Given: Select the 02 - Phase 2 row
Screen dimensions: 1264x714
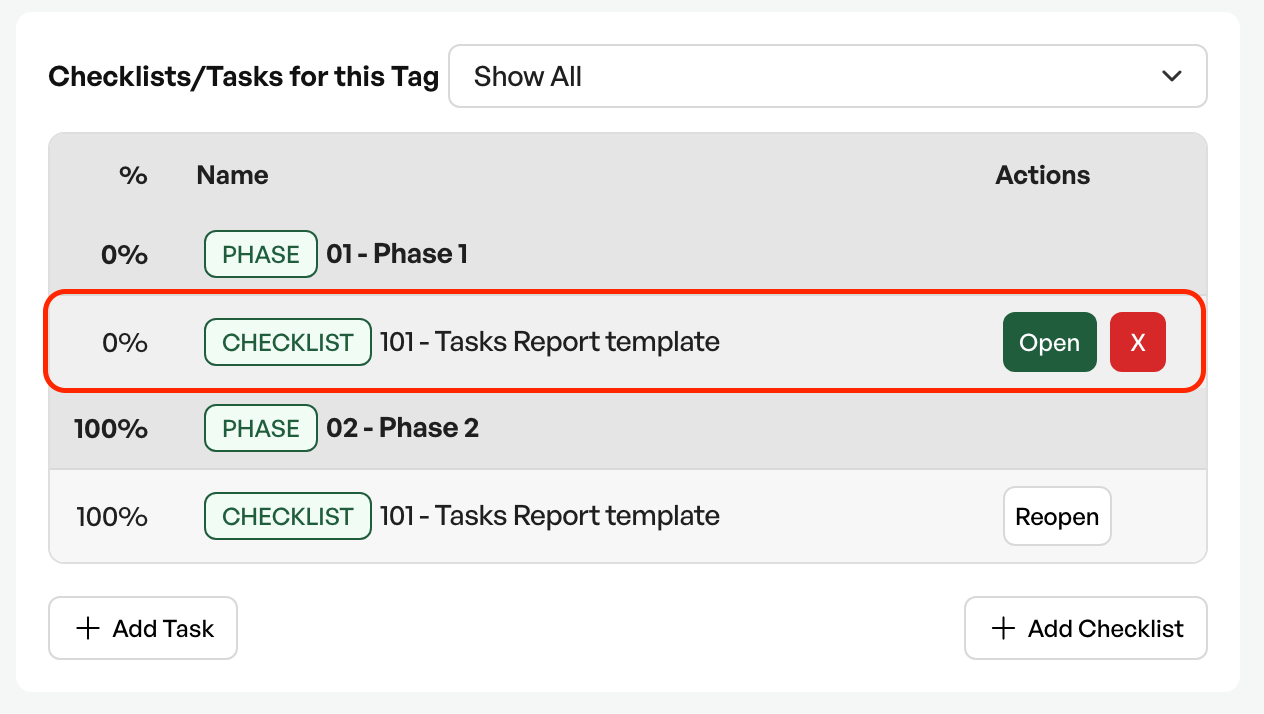Looking at the screenshot, I should pos(628,428).
